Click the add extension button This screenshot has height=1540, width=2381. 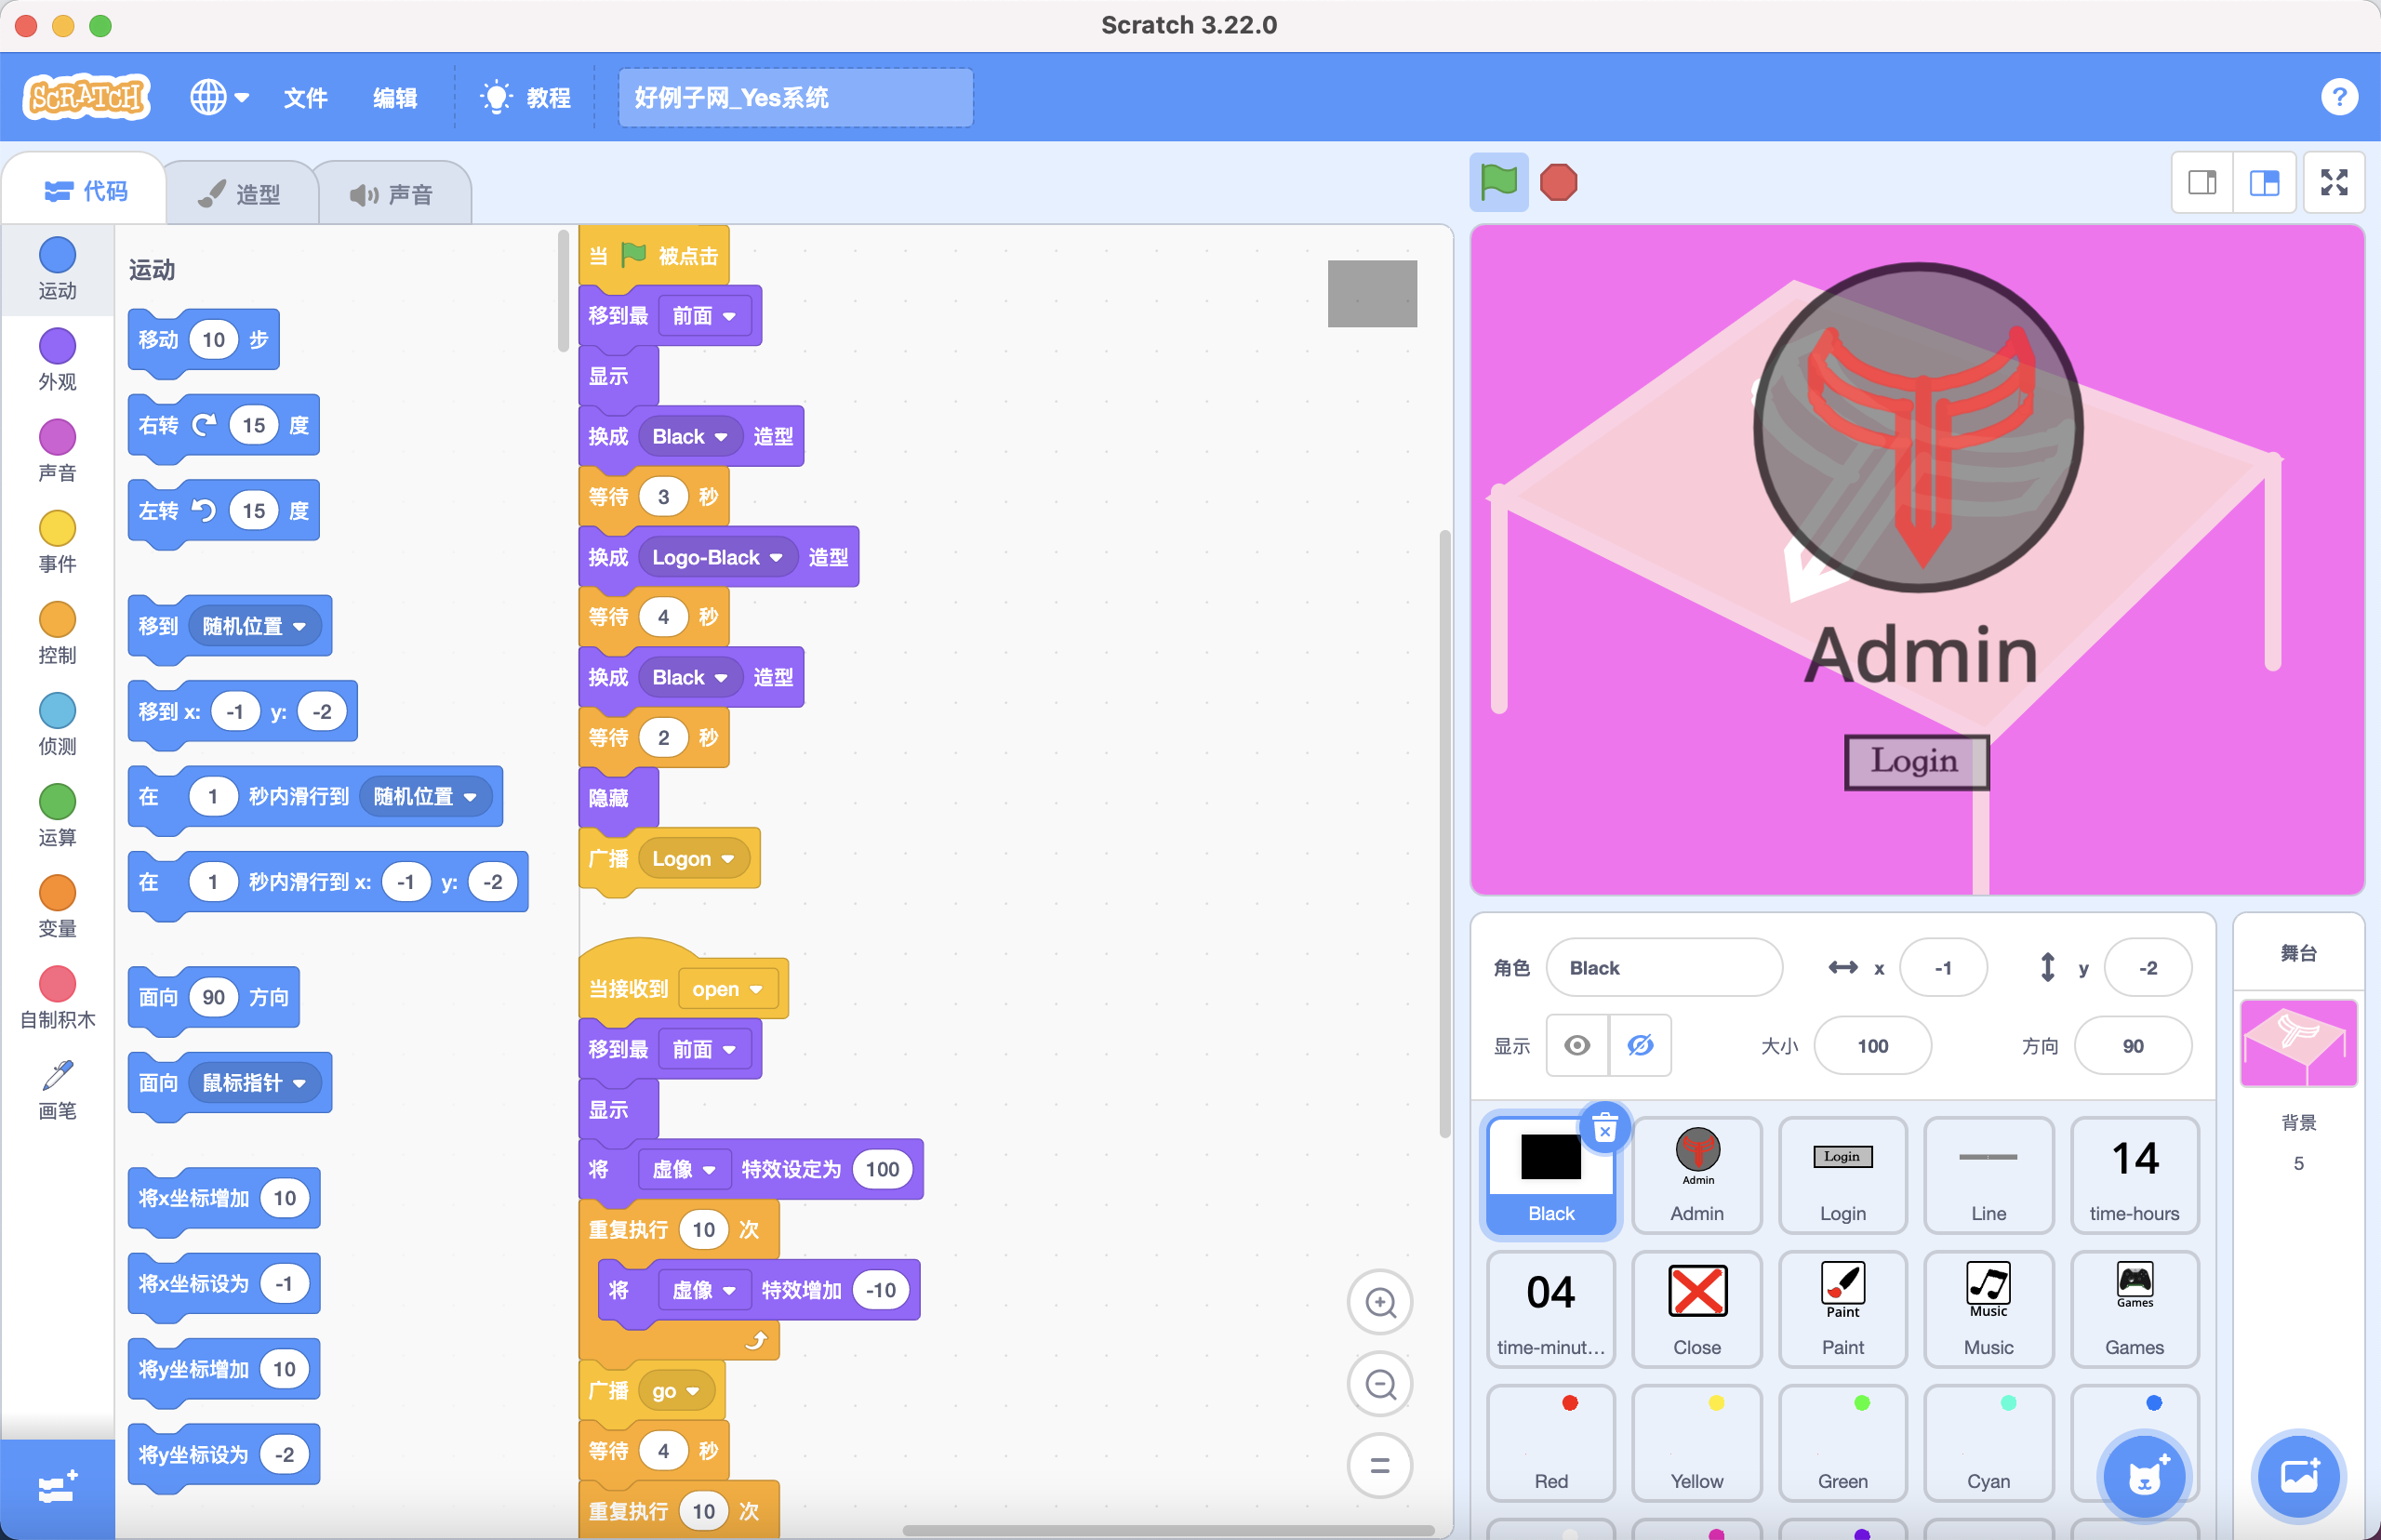coord(57,1488)
